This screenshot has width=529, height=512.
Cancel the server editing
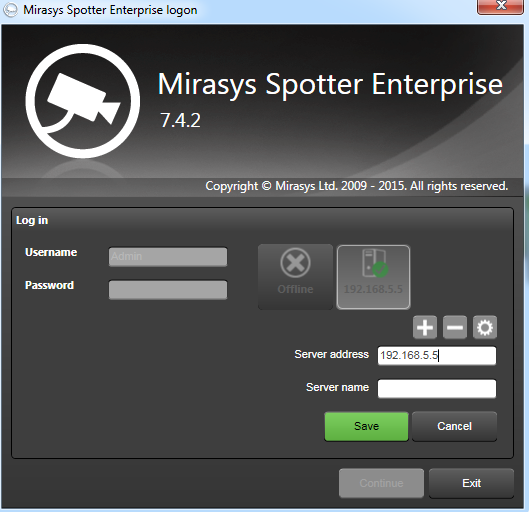pos(454,426)
